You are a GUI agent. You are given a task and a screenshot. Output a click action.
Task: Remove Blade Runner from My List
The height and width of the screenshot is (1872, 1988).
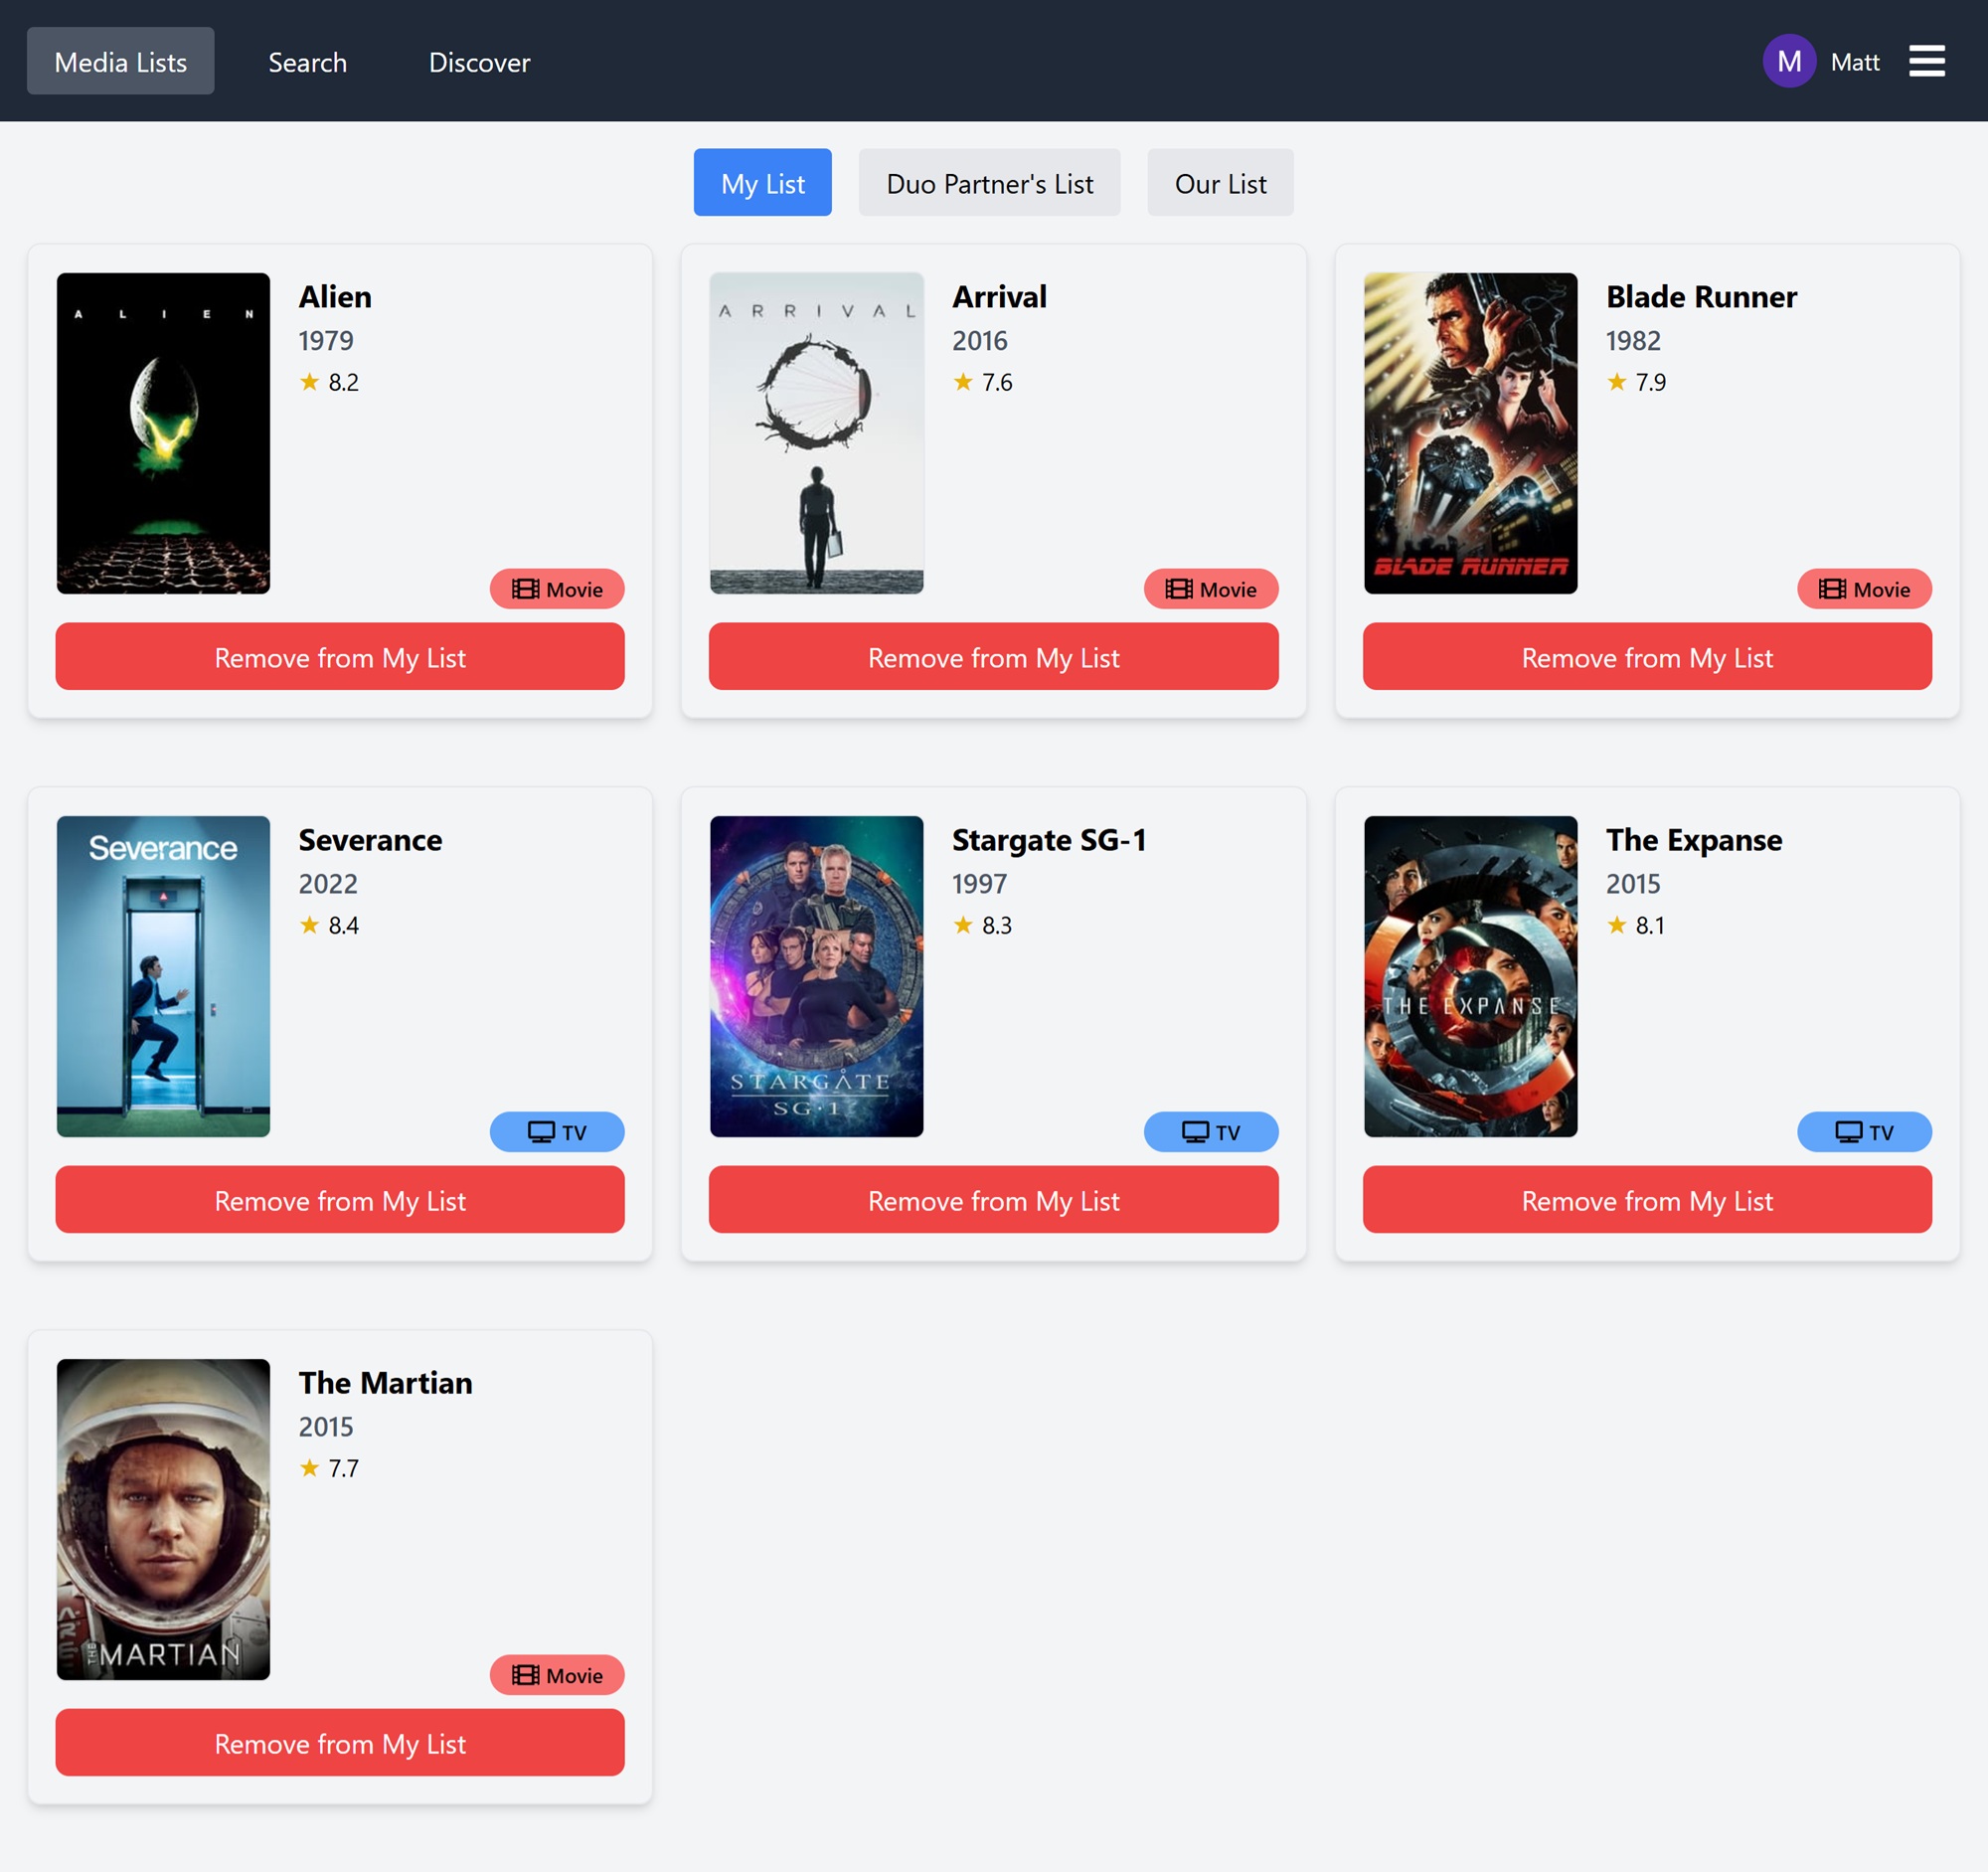[x=1647, y=657]
